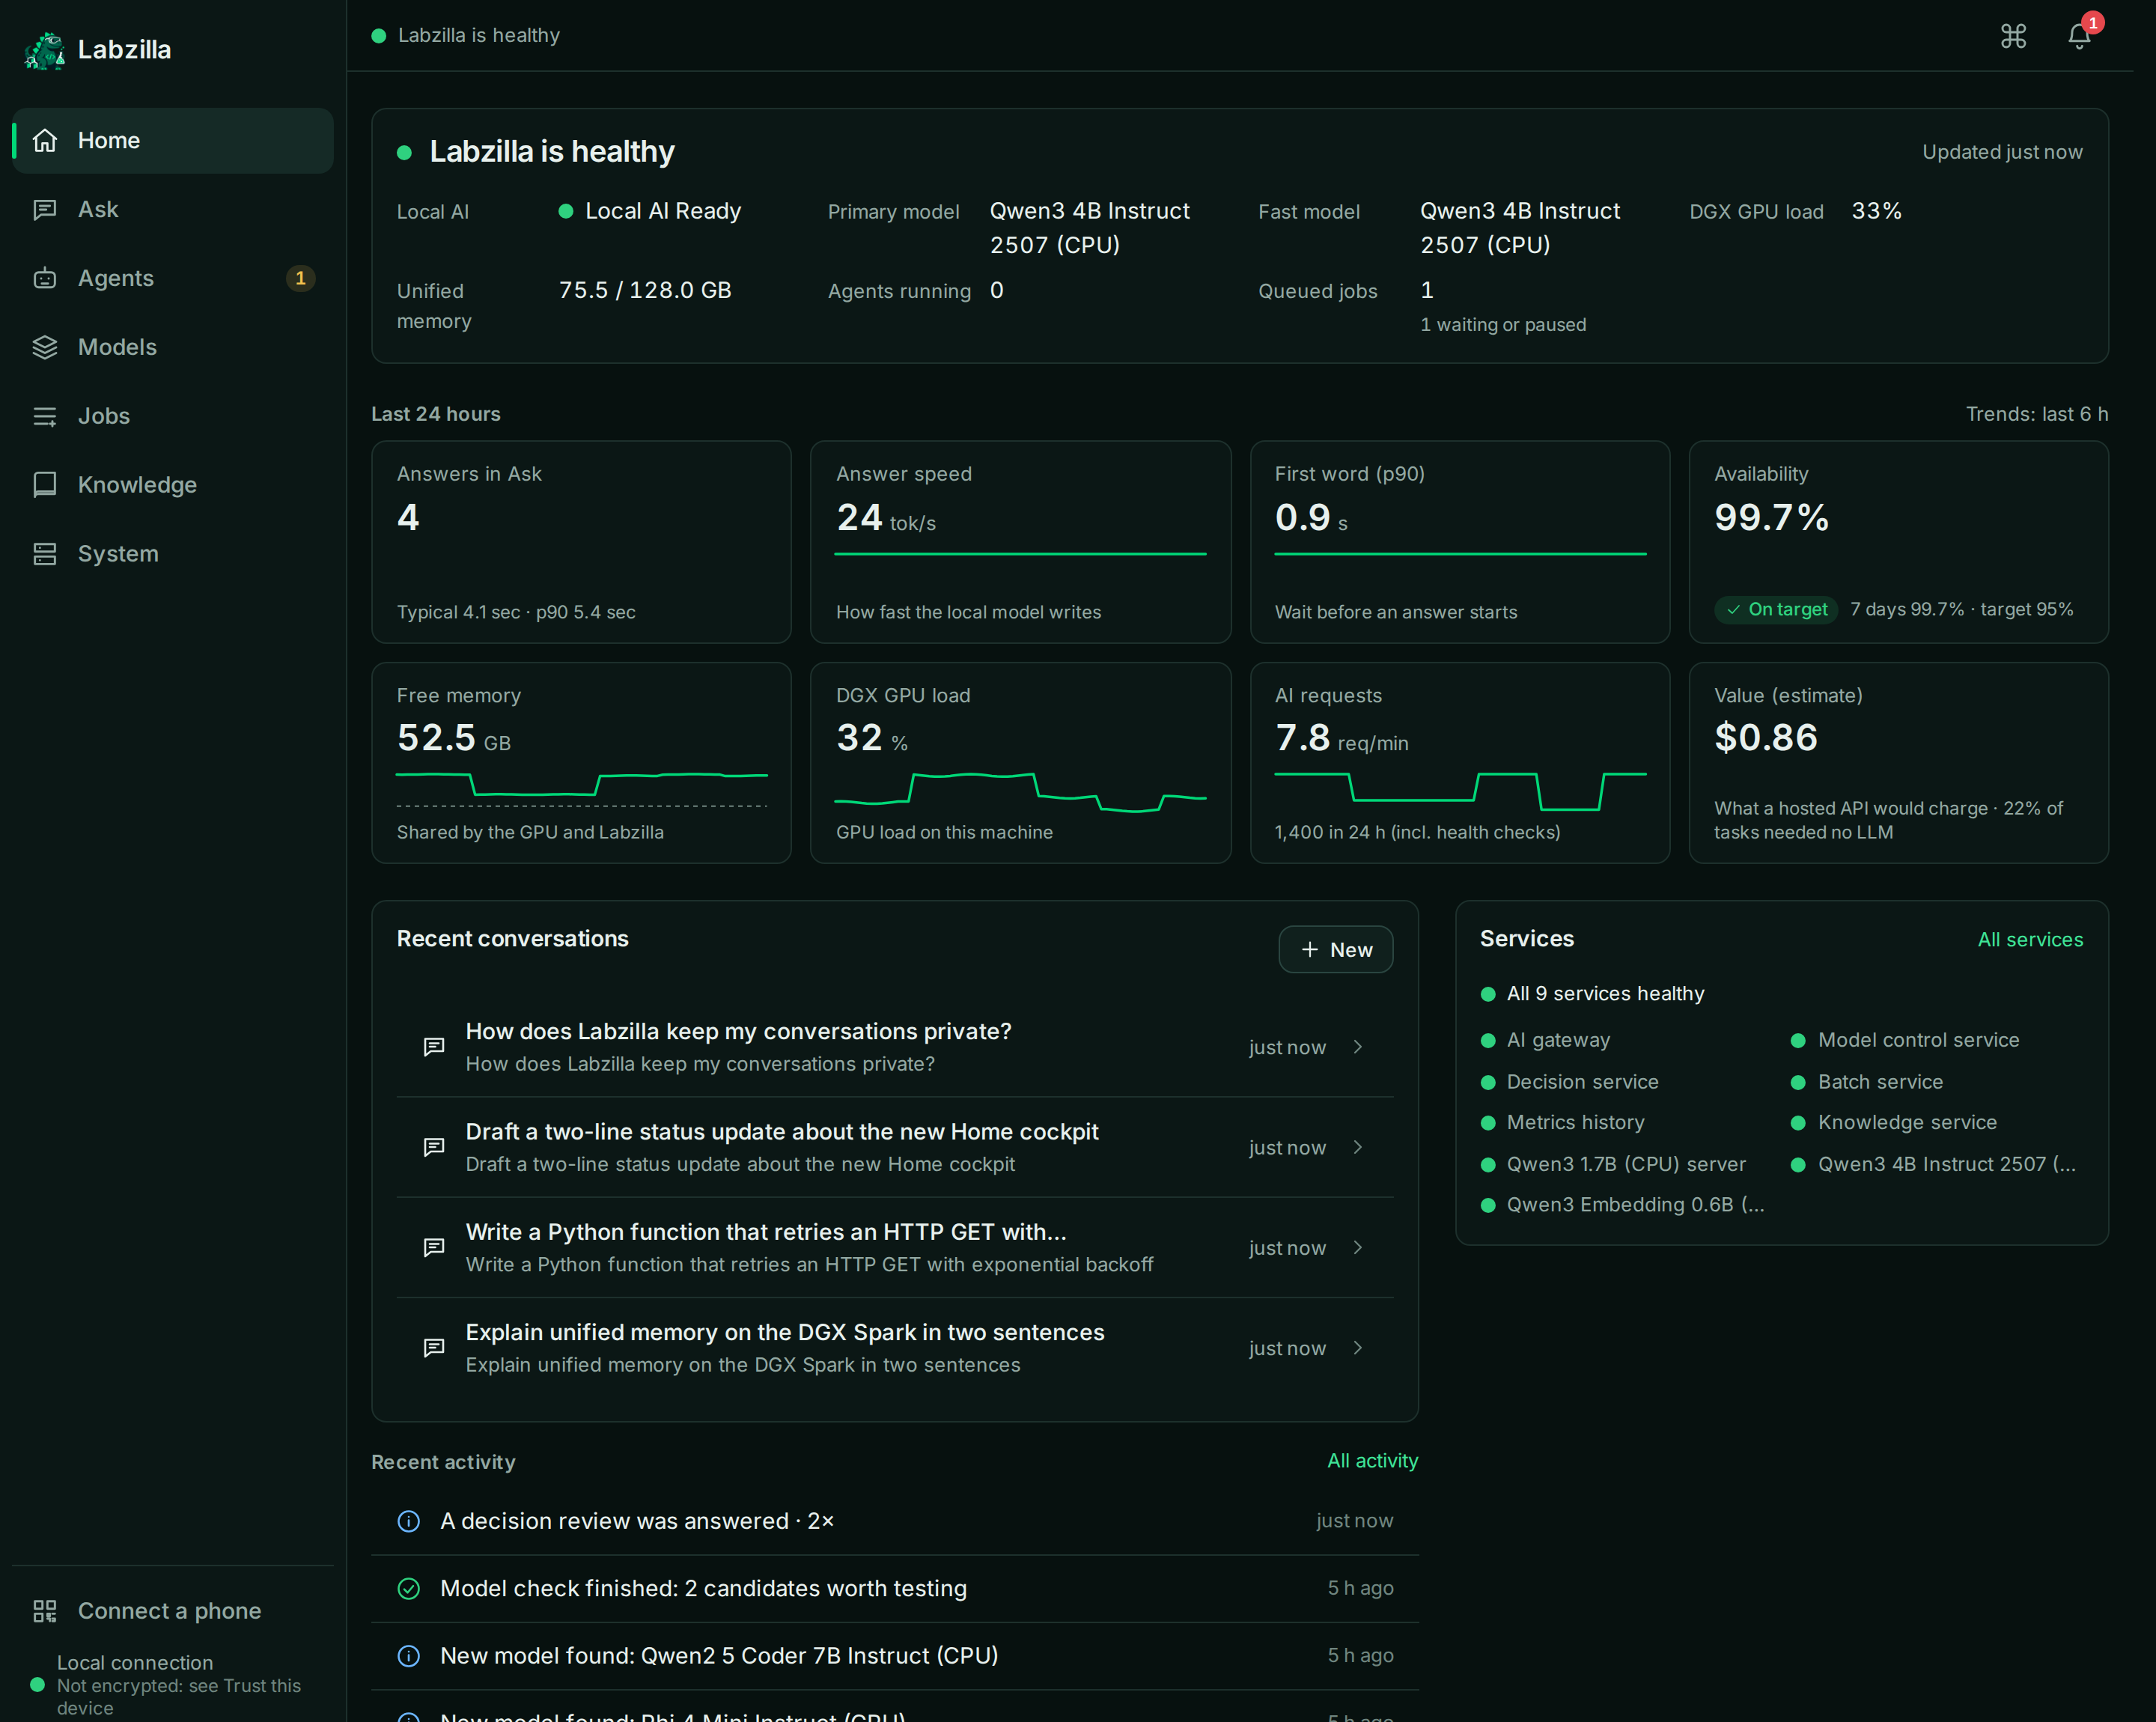Click the chevron for the HTTP GET conversation
The height and width of the screenshot is (1722, 2156).
1358,1247
